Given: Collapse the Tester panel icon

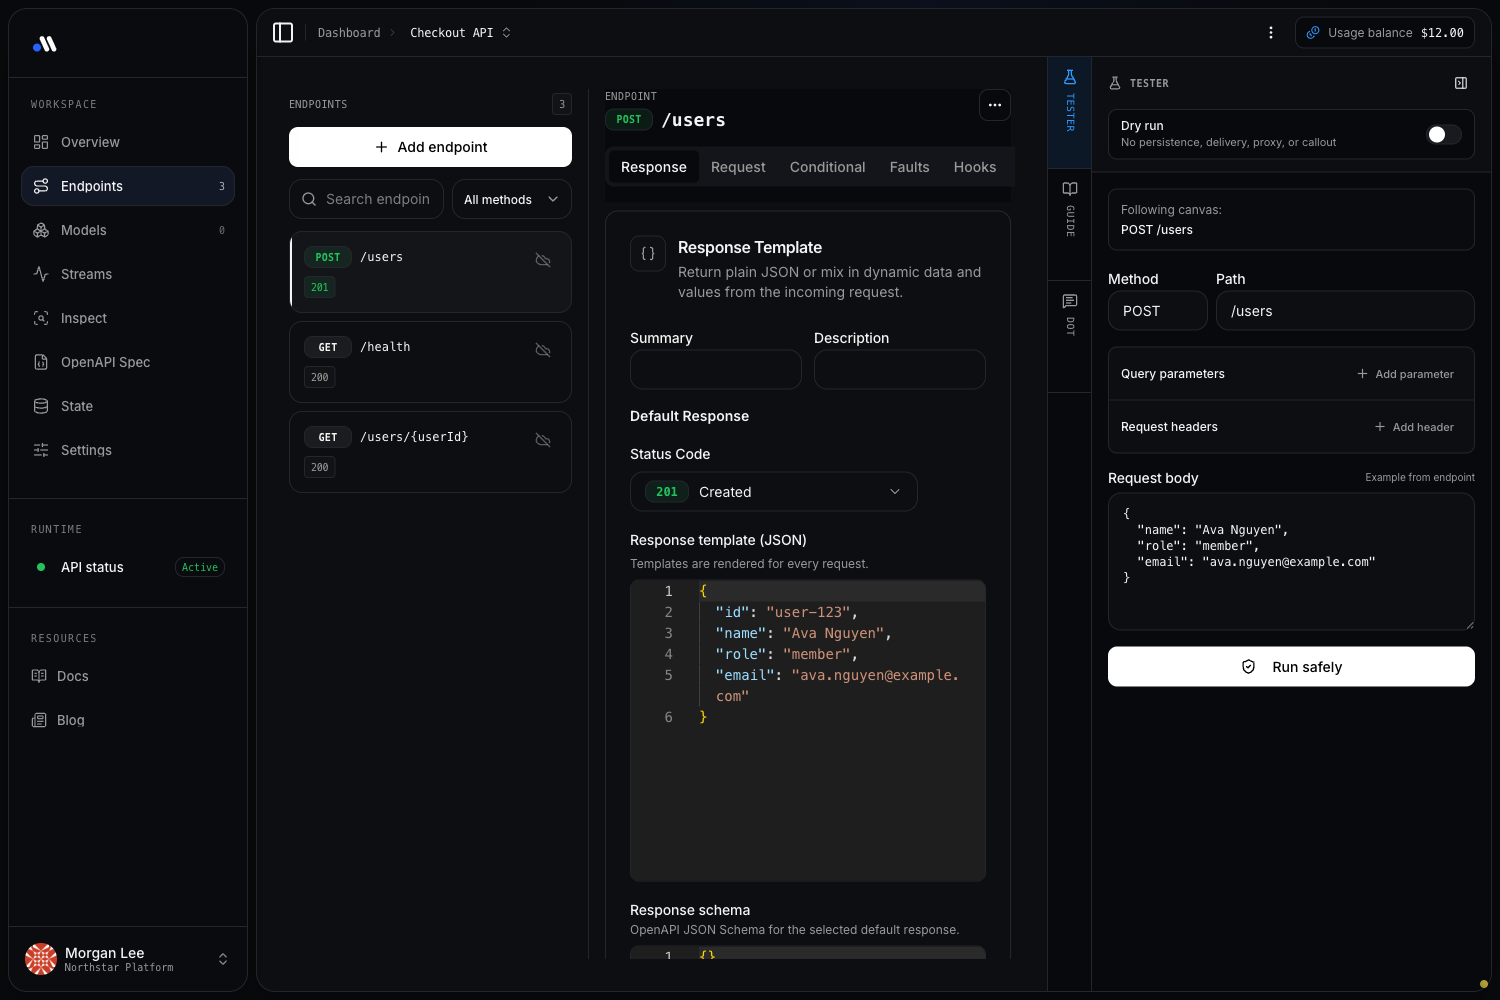Looking at the screenshot, I should point(1461,83).
